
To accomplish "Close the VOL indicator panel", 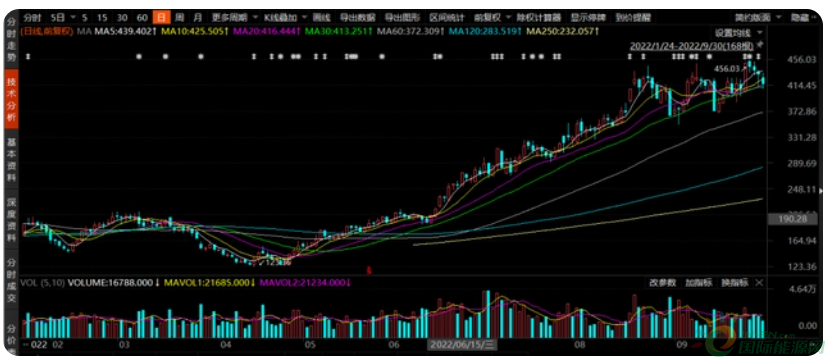I will [759, 283].
